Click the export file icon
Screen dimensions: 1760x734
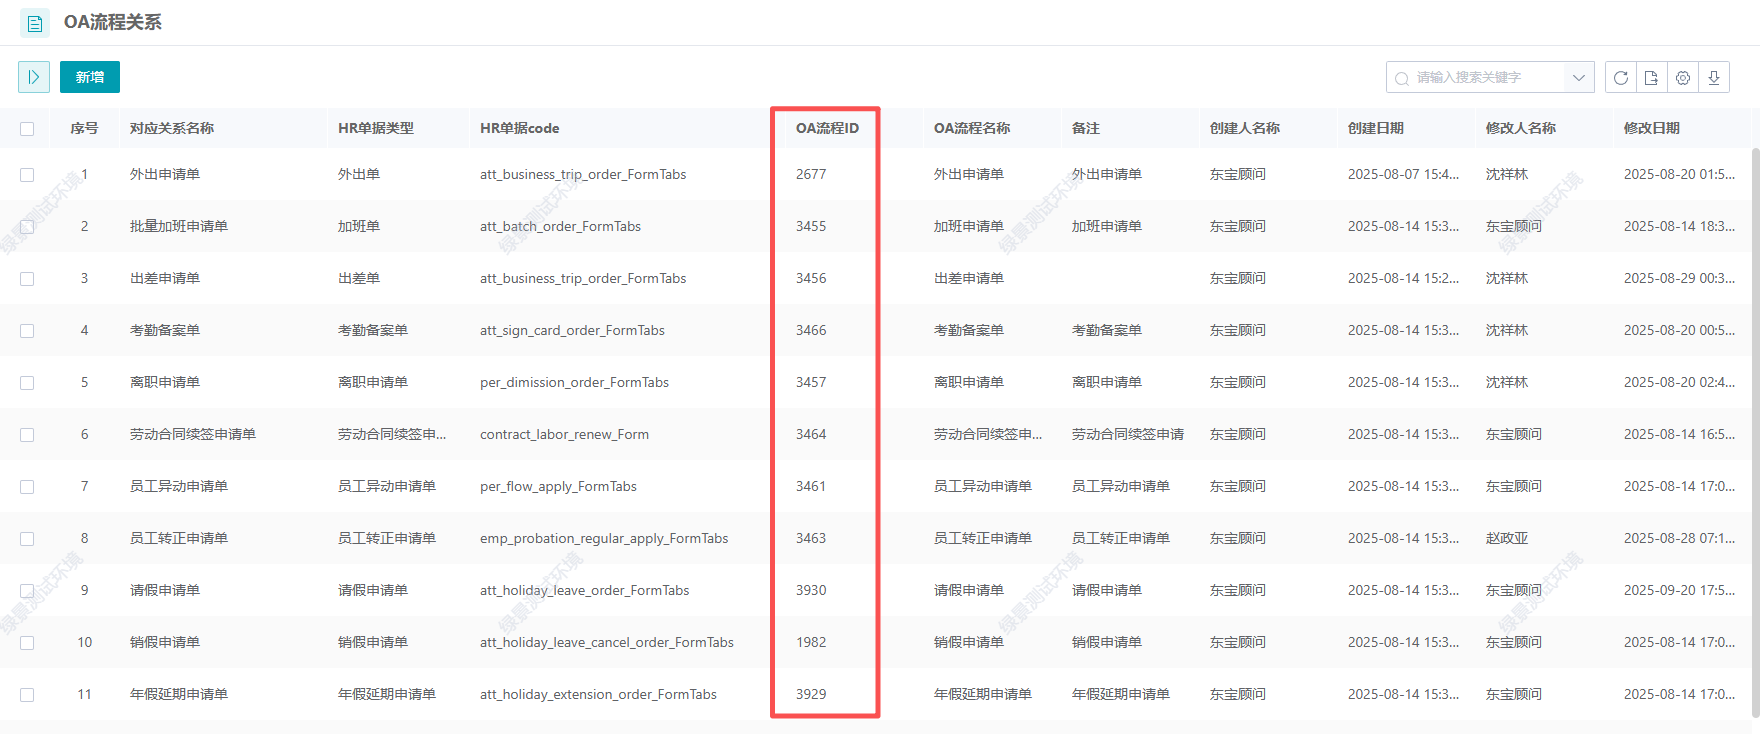1652,78
